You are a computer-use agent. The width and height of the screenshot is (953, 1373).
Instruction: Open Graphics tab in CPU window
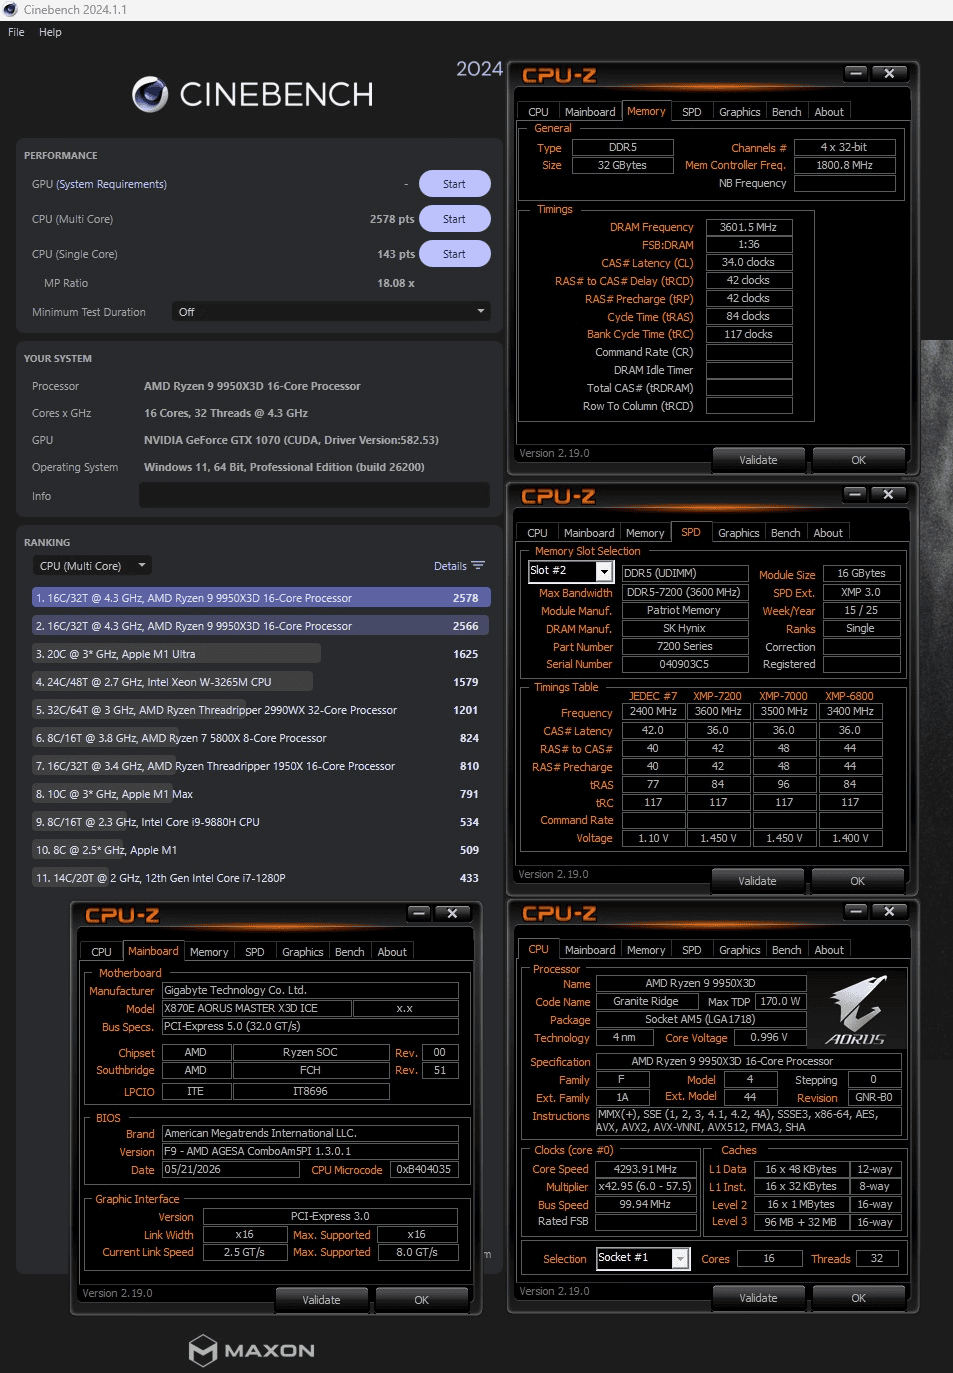click(740, 950)
